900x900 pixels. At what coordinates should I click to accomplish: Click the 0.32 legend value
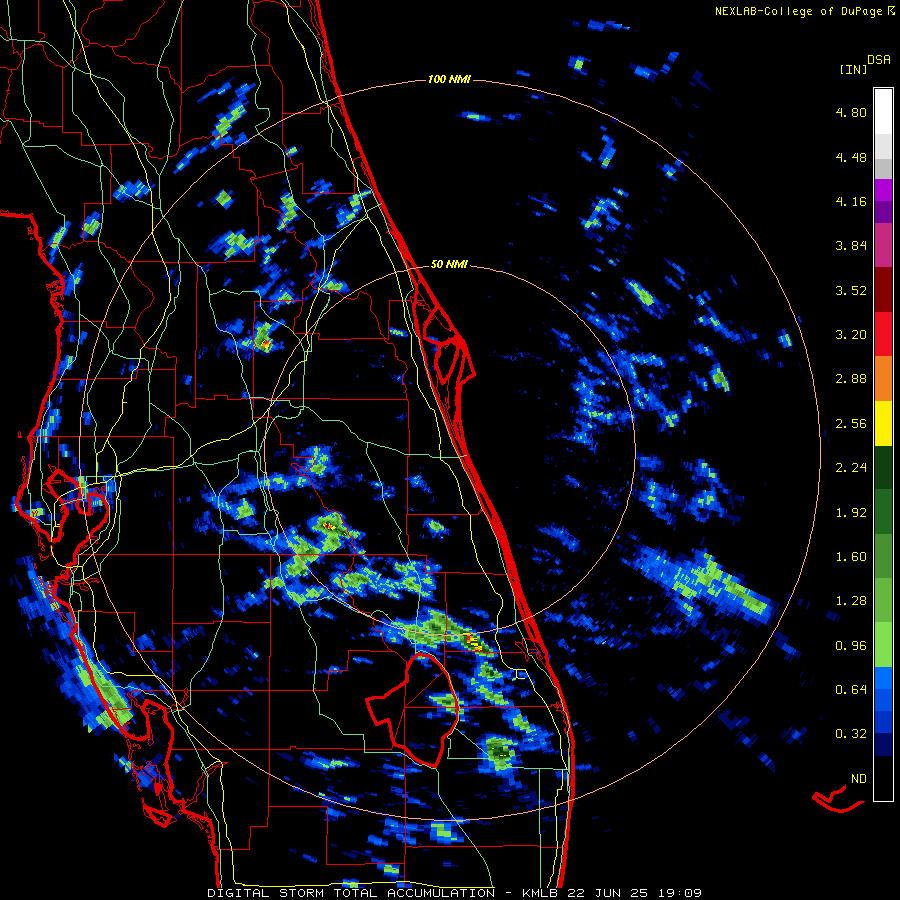(x=851, y=734)
